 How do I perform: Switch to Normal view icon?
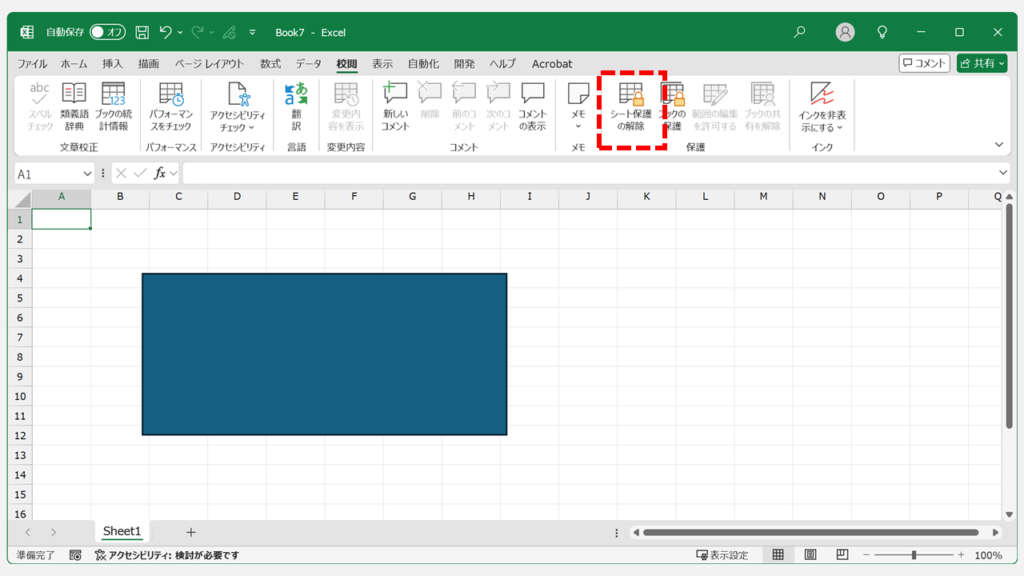point(778,554)
